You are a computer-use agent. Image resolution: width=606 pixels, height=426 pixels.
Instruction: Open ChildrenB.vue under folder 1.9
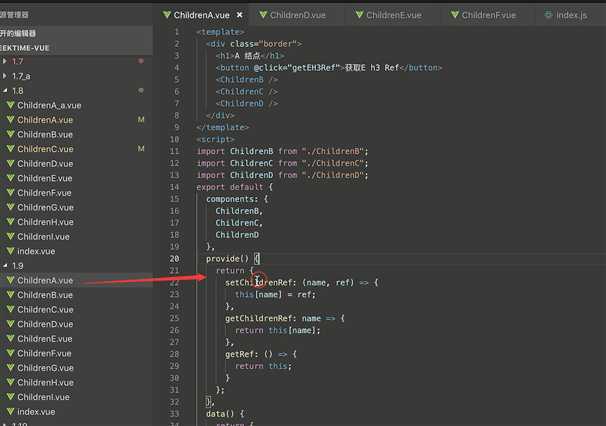pyautogui.click(x=45, y=295)
